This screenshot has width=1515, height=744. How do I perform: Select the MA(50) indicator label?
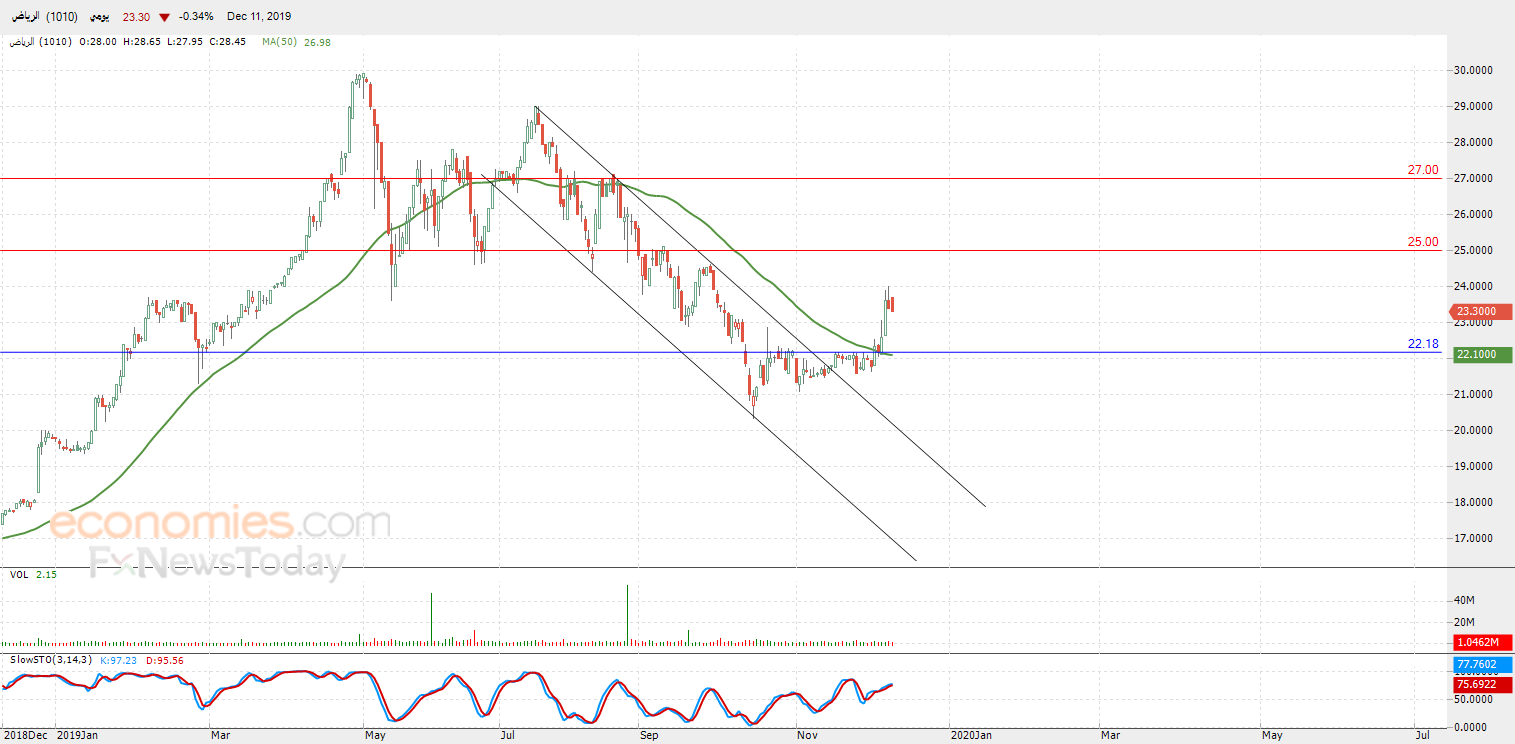(279, 42)
